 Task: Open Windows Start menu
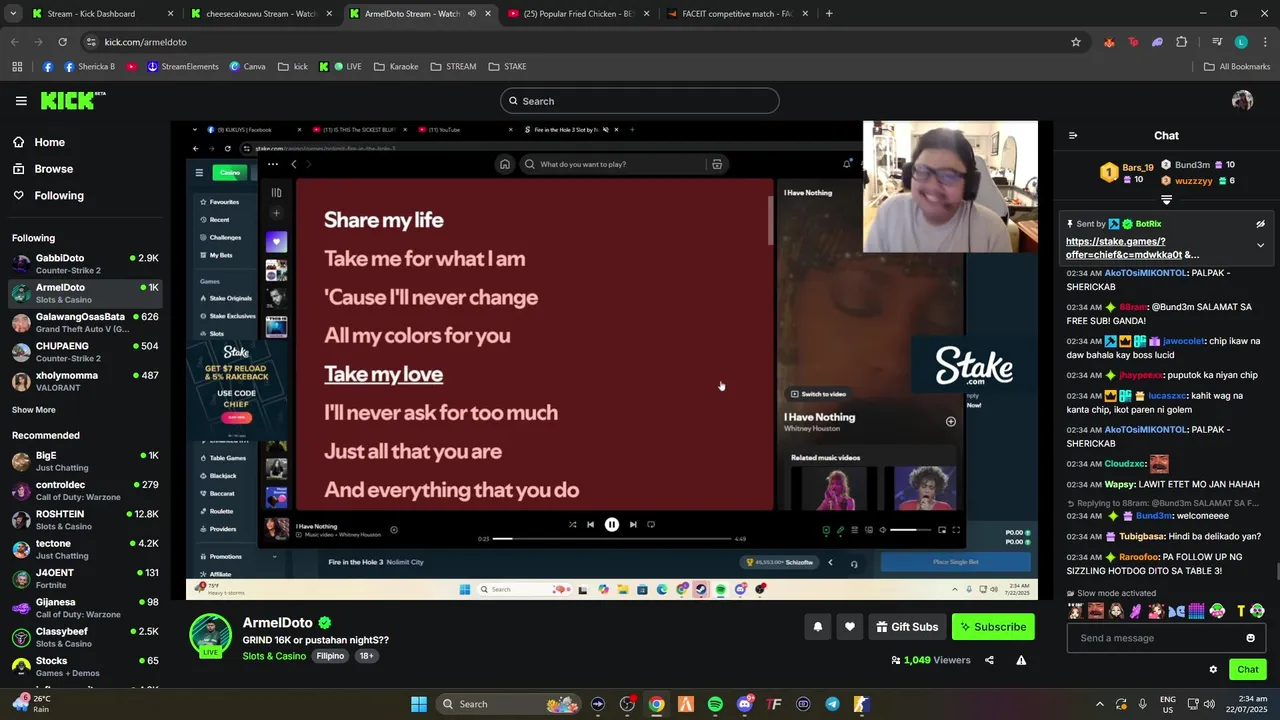click(419, 704)
